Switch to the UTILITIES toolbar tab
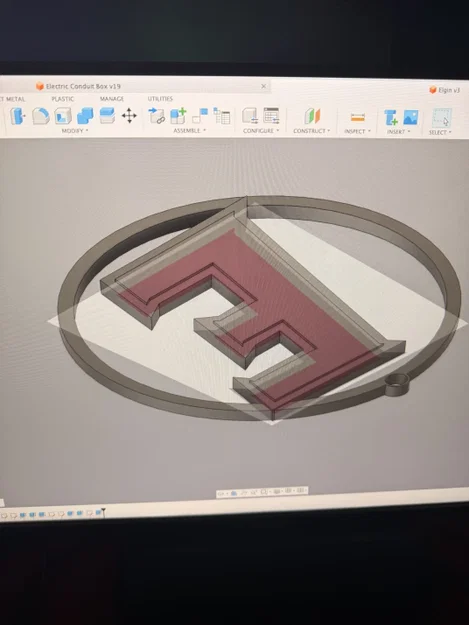469x625 pixels. pyautogui.click(x=160, y=99)
